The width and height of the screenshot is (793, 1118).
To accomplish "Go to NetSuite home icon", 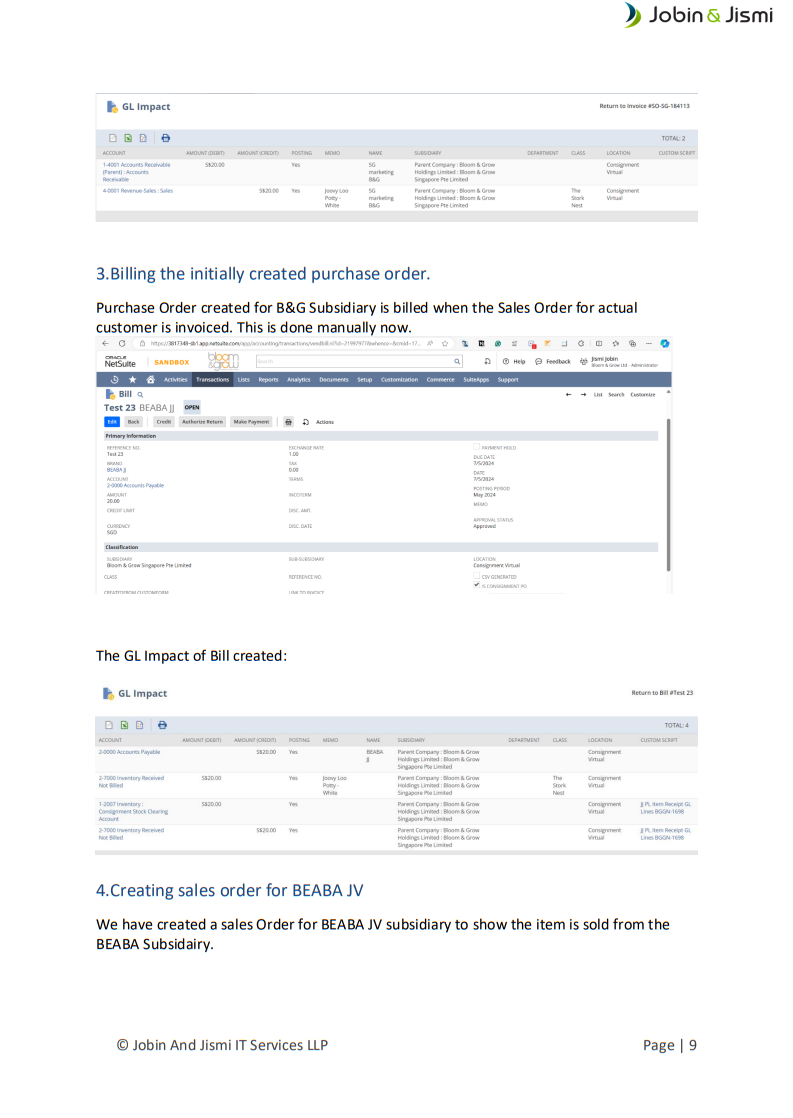I will (150, 380).
